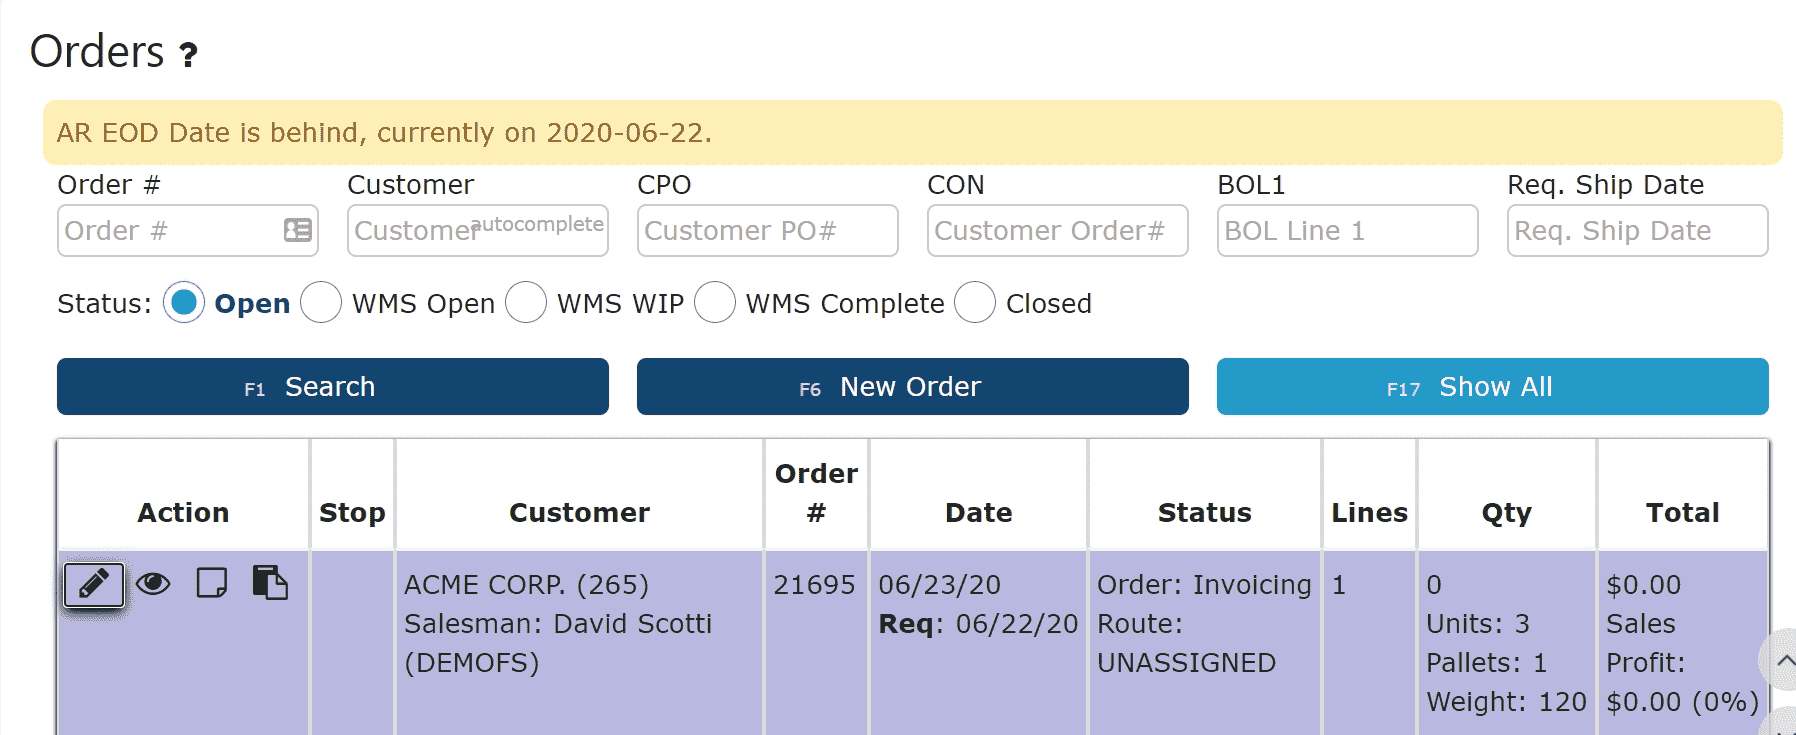Click the F17 Show All button
Image resolution: width=1796 pixels, height=735 pixels.
click(x=1492, y=387)
